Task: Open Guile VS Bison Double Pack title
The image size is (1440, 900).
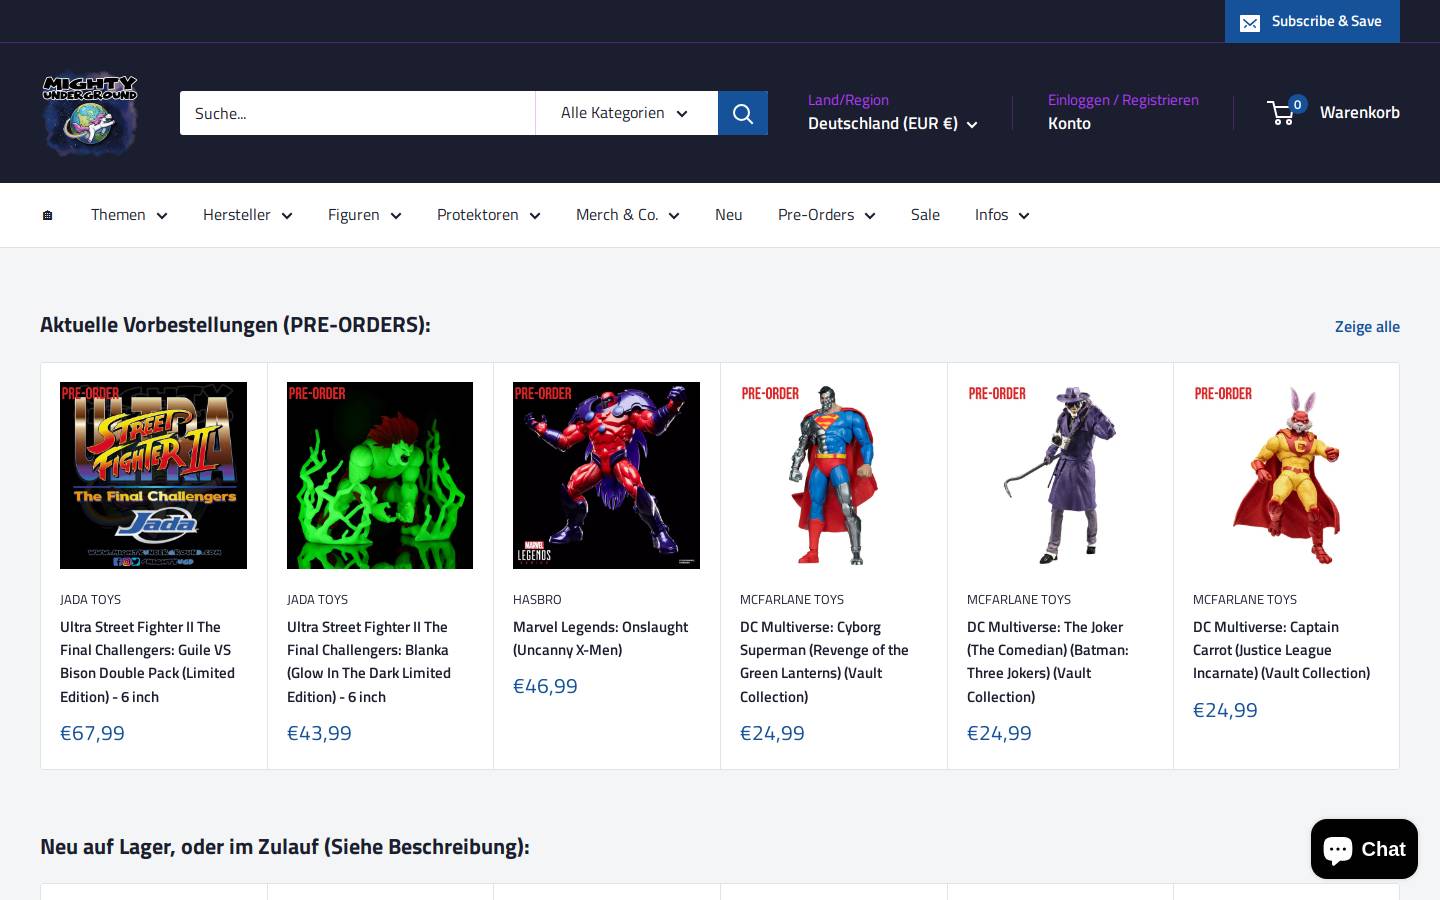Action: pyautogui.click(x=148, y=662)
